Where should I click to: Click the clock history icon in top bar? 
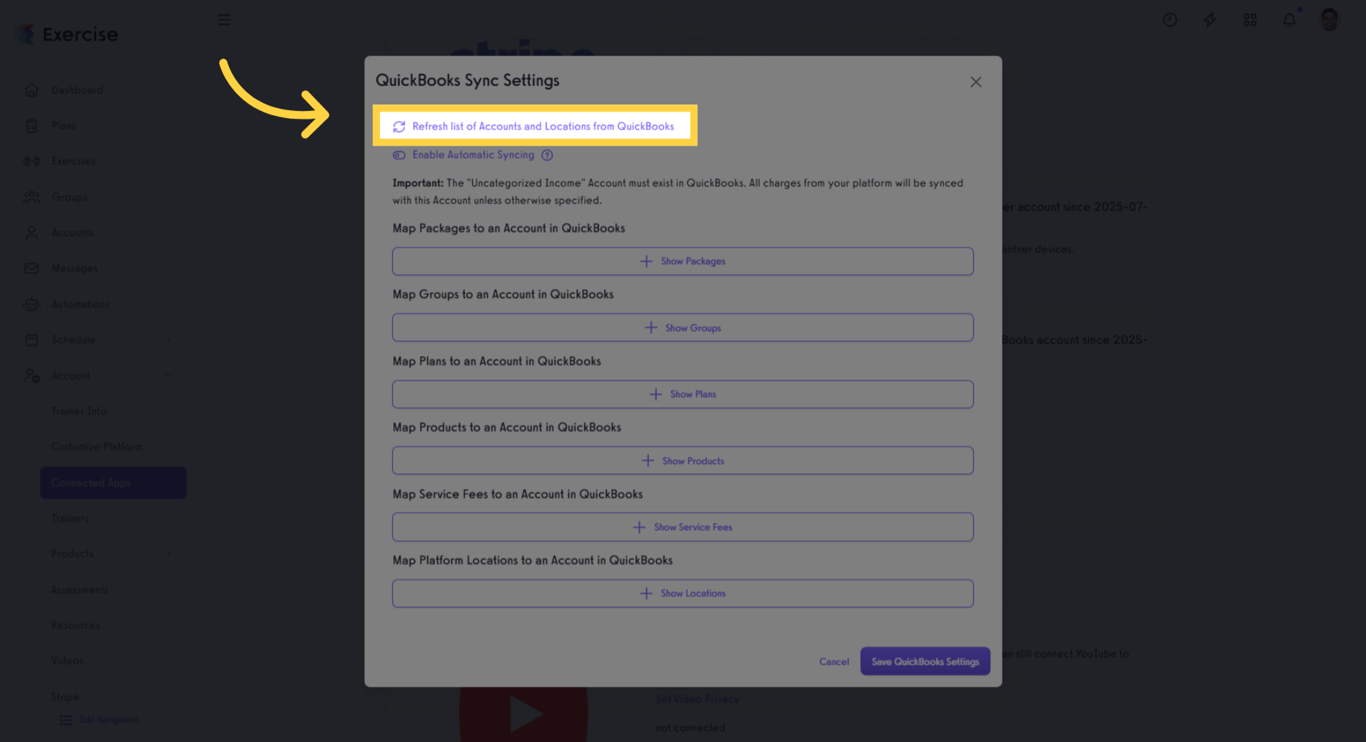[x=1169, y=19]
